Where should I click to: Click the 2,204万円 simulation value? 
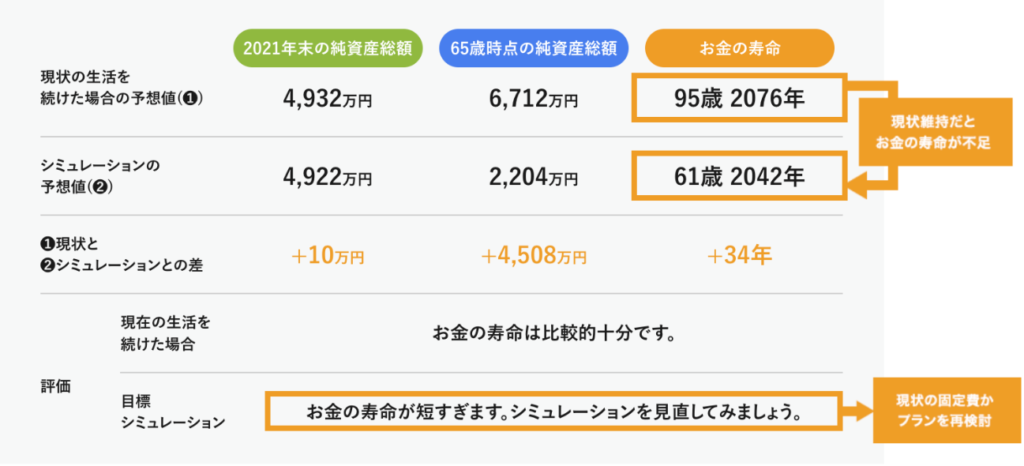(x=534, y=176)
